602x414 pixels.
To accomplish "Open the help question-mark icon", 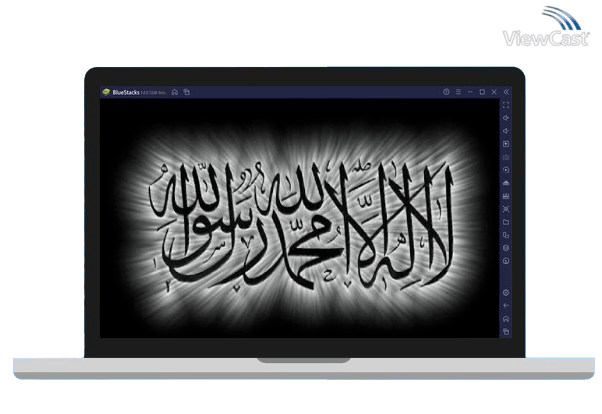I will (x=446, y=92).
